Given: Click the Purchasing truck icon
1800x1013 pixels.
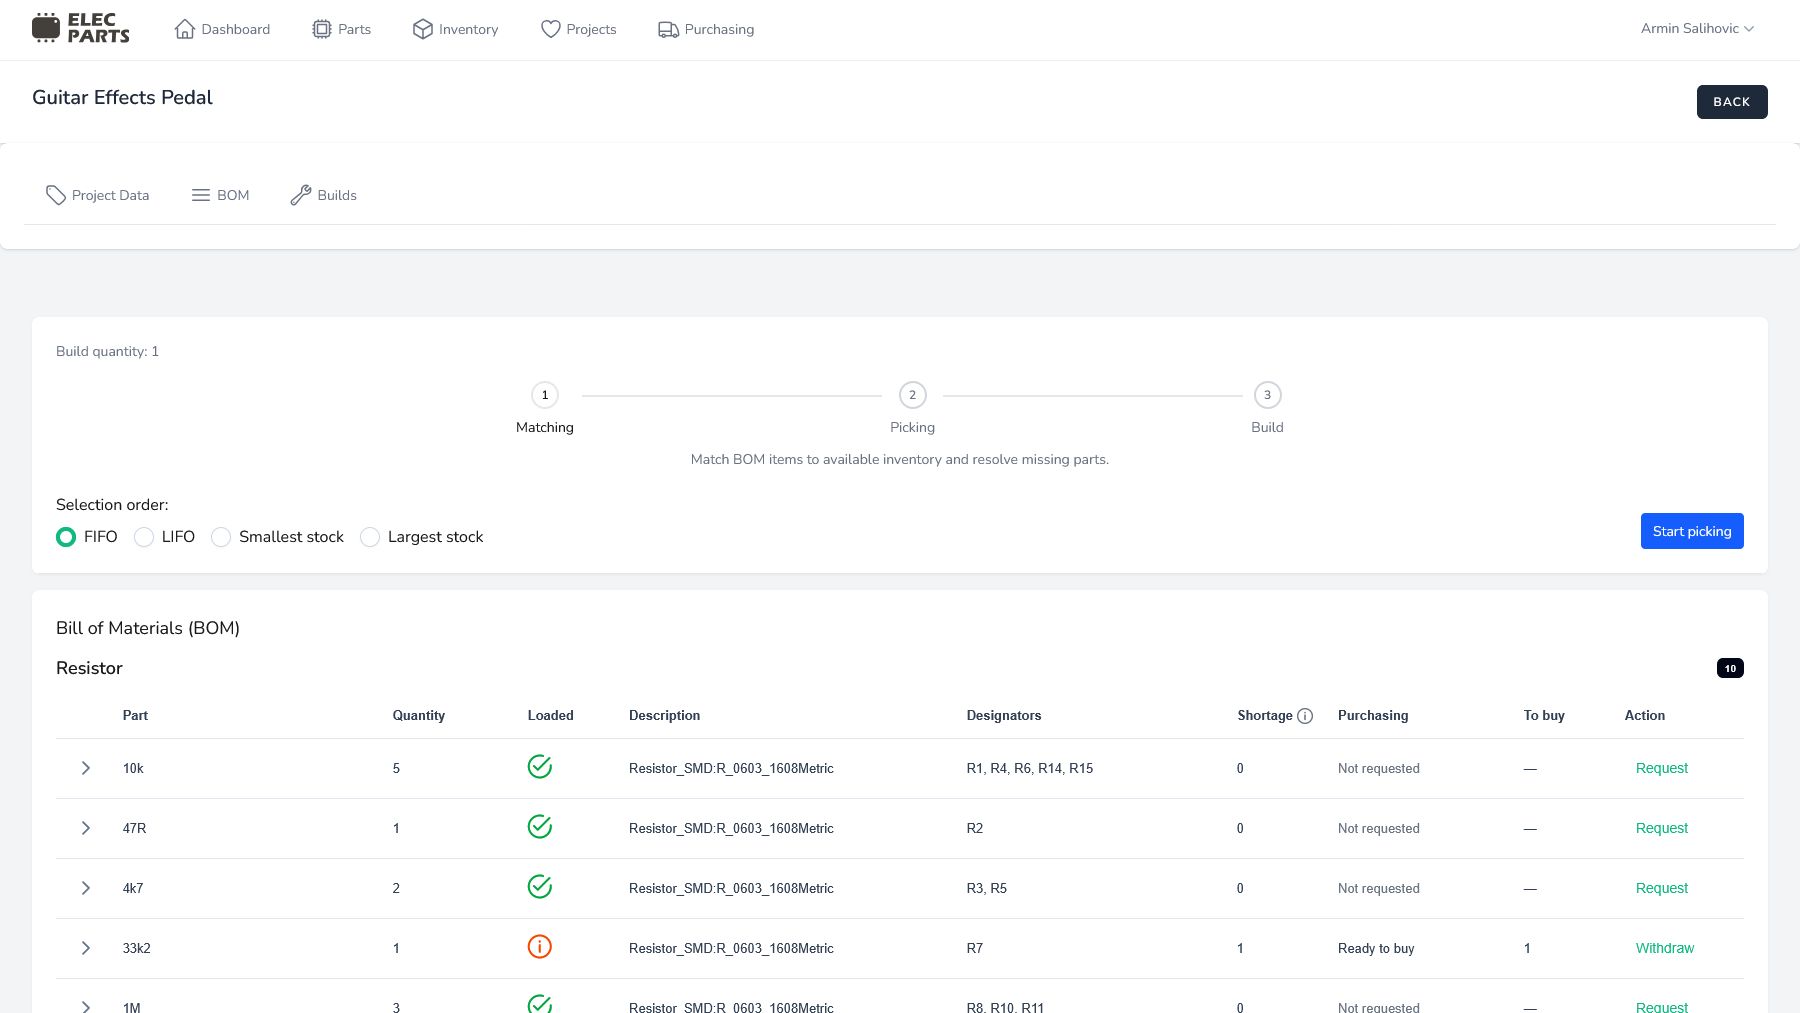Looking at the screenshot, I should pyautogui.click(x=668, y=29).
